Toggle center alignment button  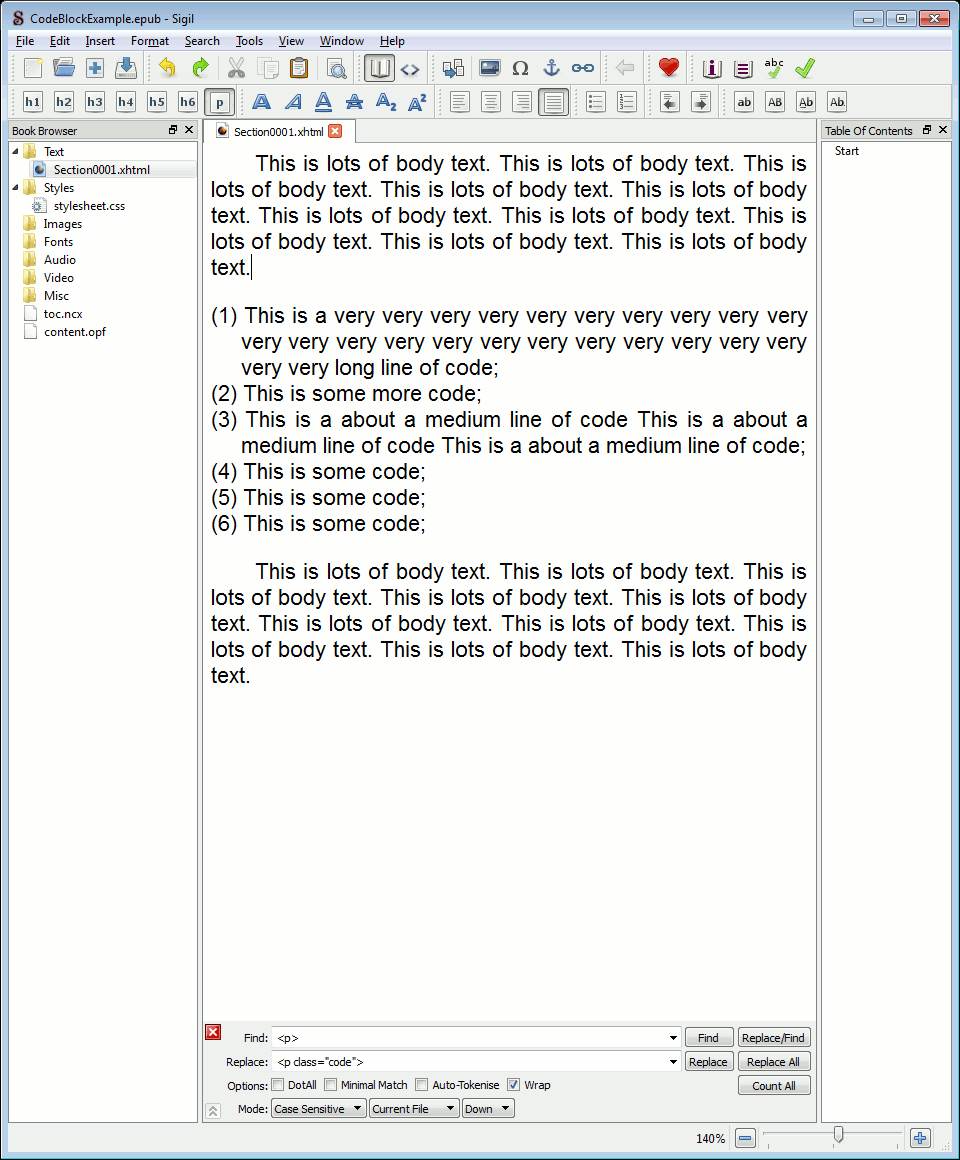[490, 102]
